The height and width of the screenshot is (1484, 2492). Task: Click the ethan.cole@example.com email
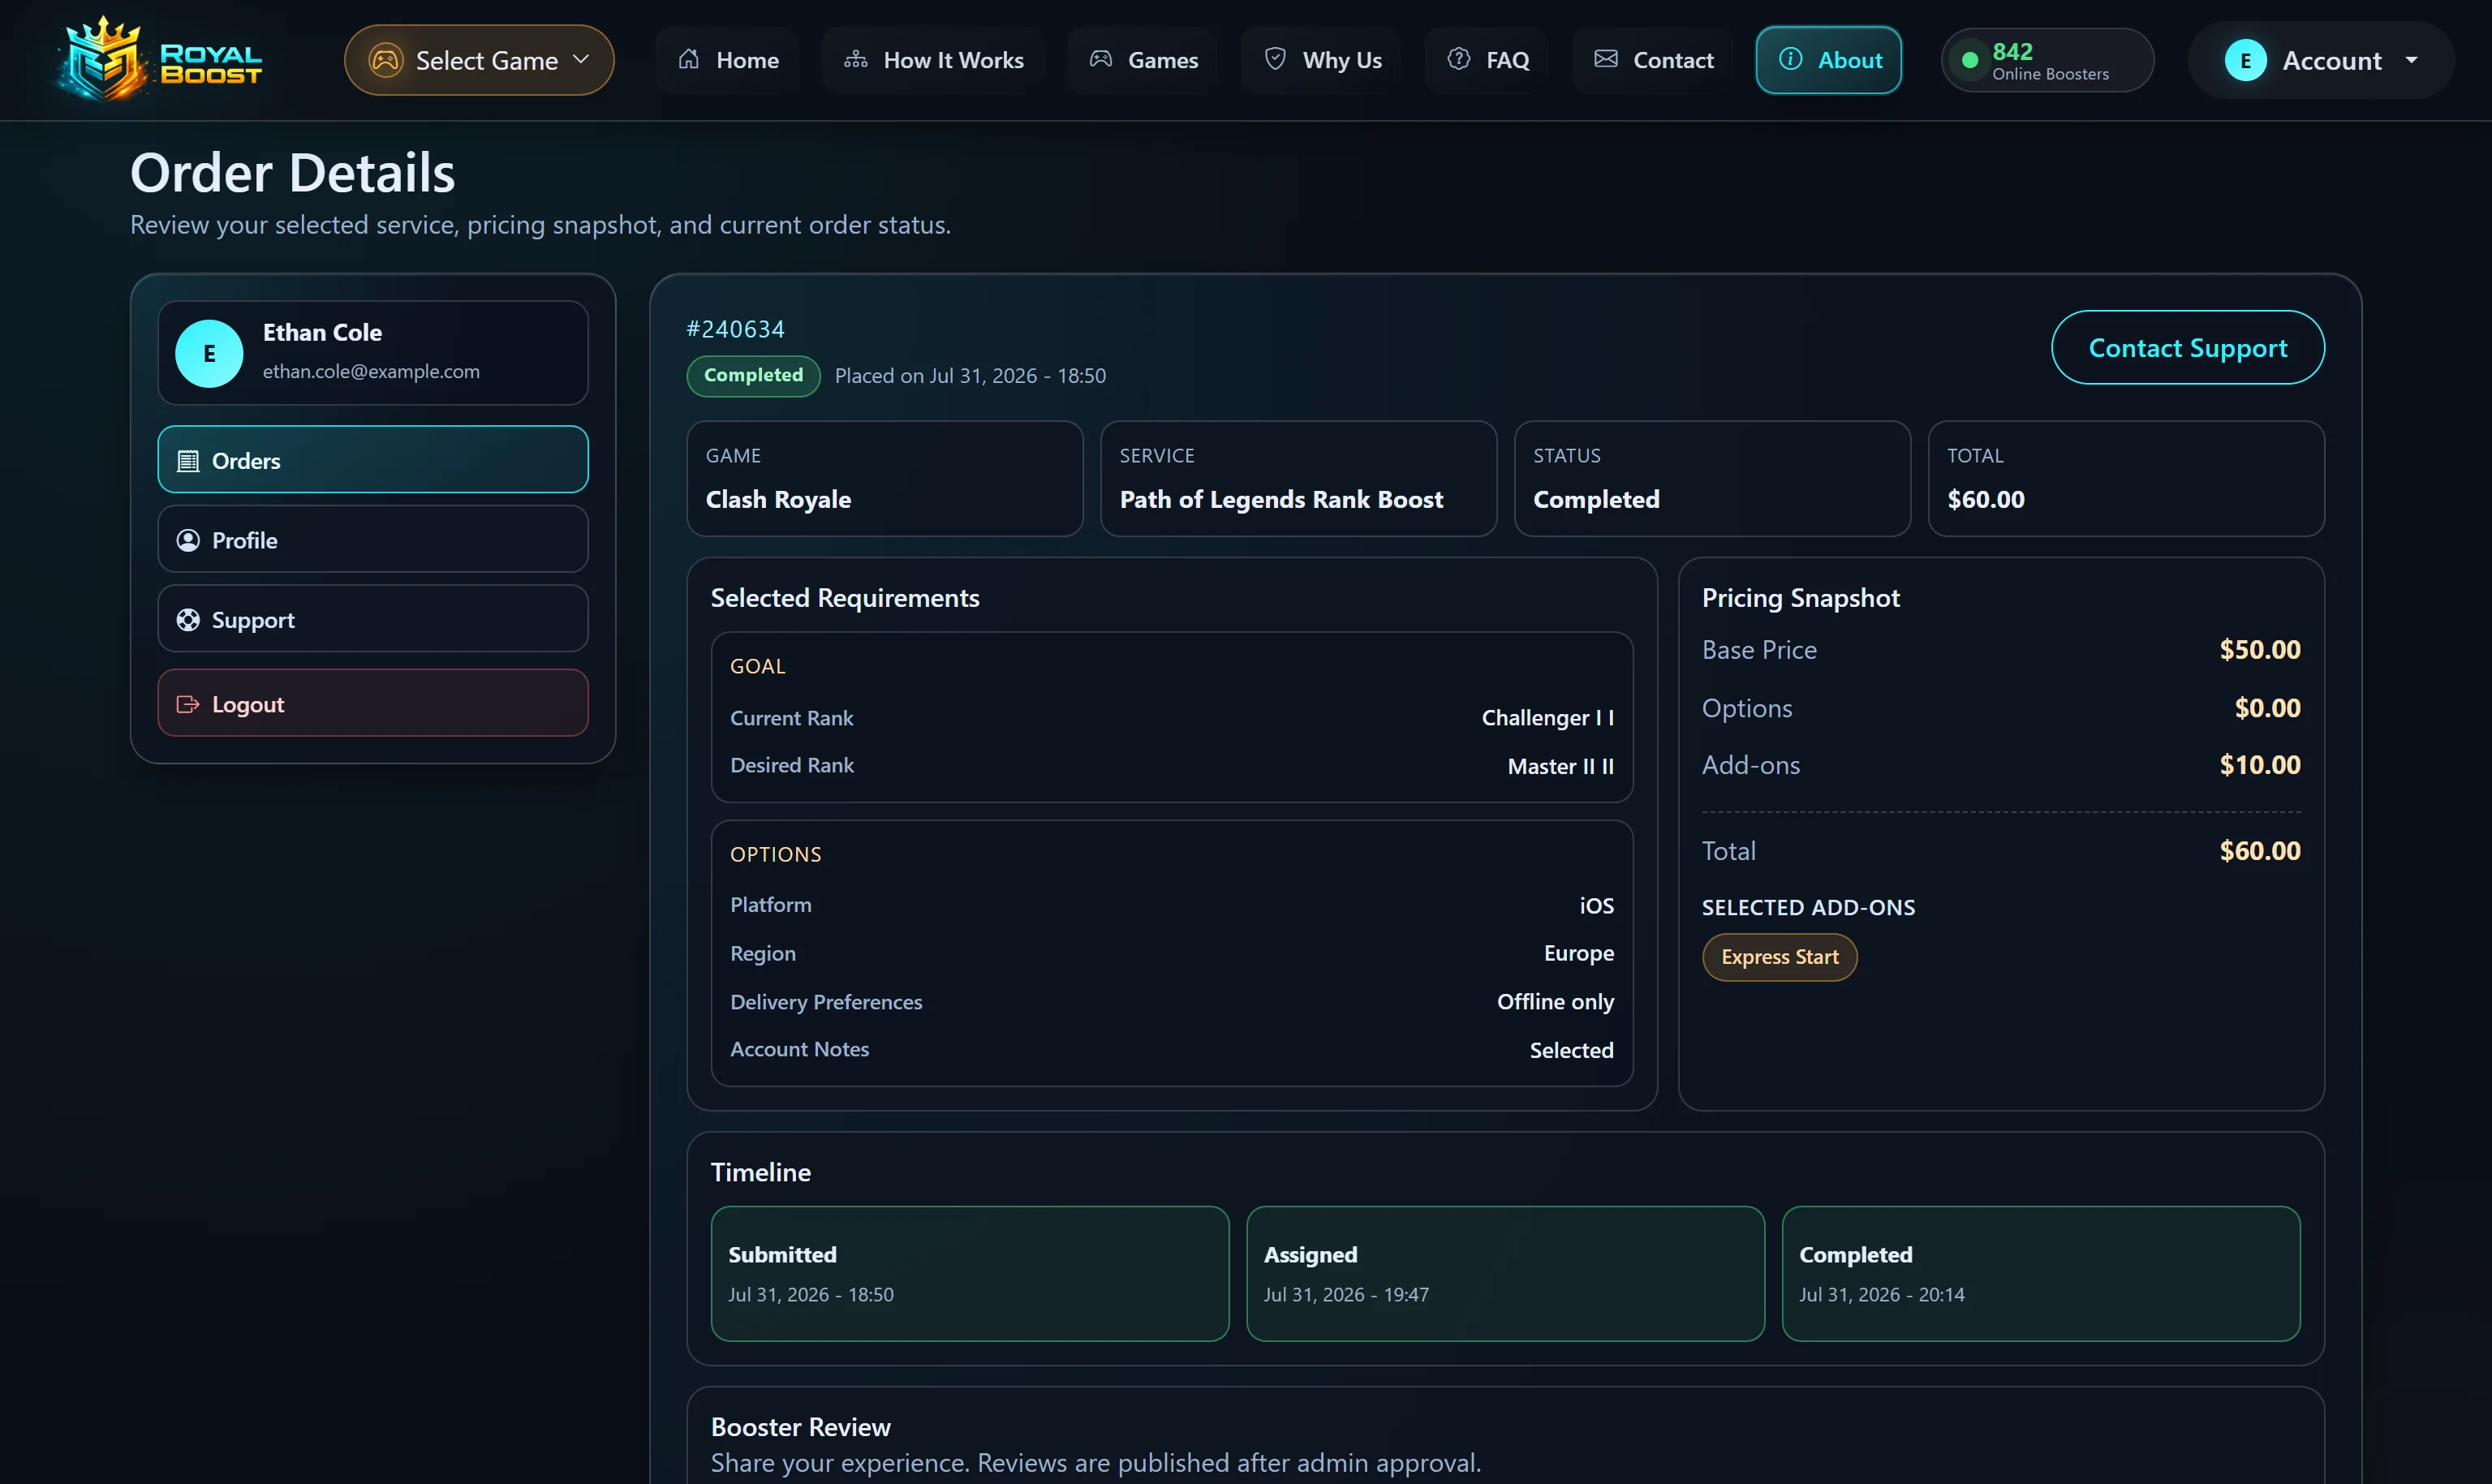[x=371, y=371]
